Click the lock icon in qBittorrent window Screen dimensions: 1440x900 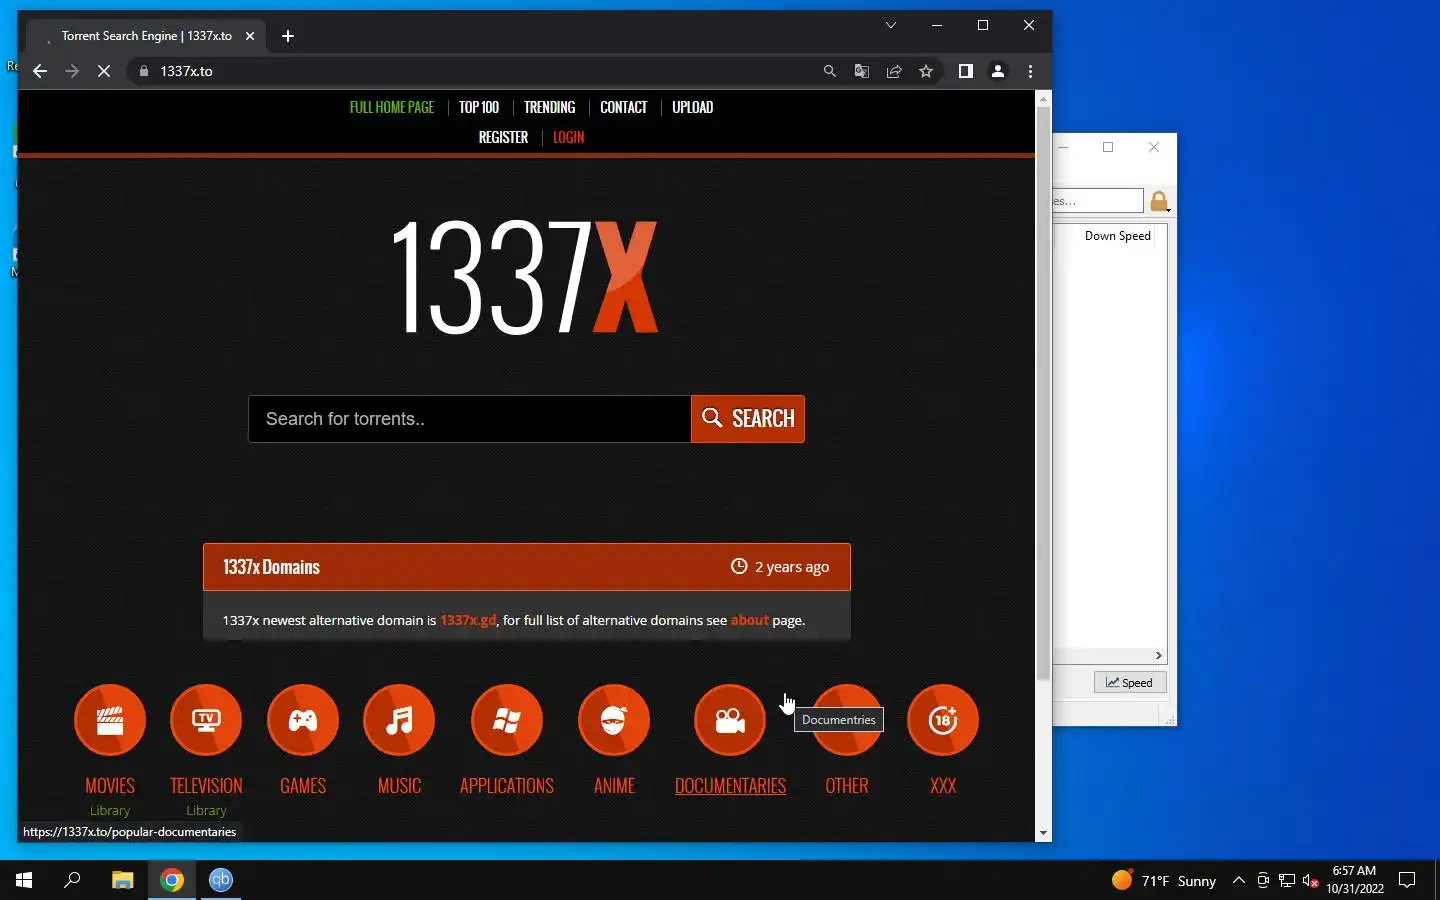tap(1159, 201)
